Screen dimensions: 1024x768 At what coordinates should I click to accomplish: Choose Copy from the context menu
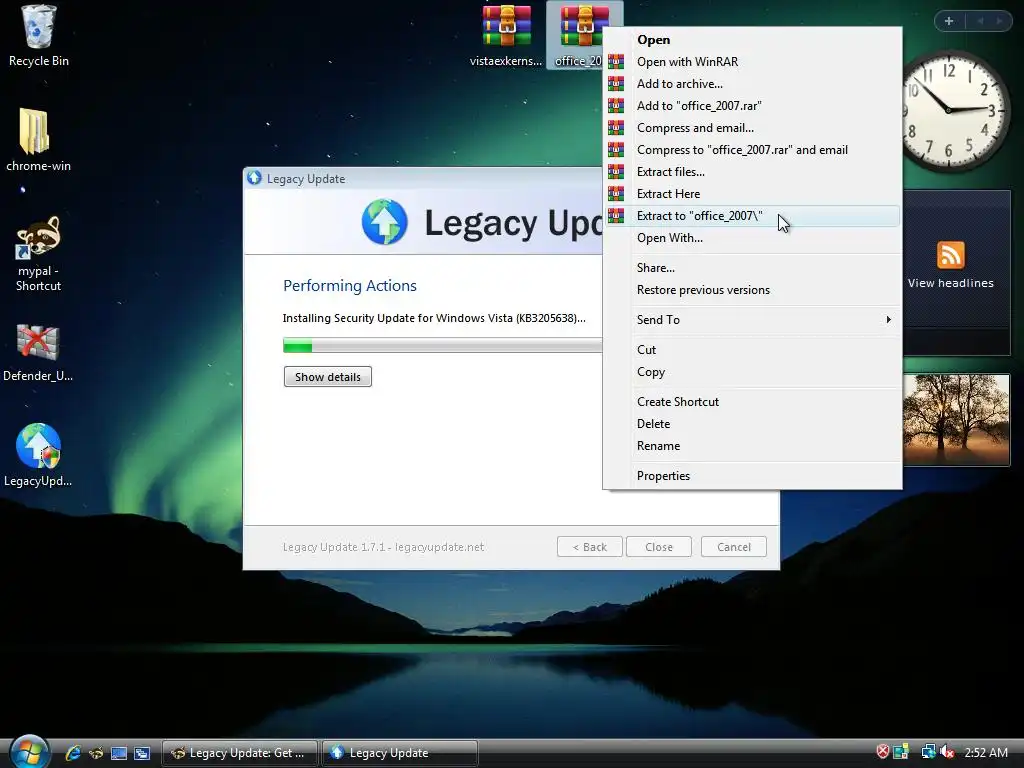tap(752, 372)
